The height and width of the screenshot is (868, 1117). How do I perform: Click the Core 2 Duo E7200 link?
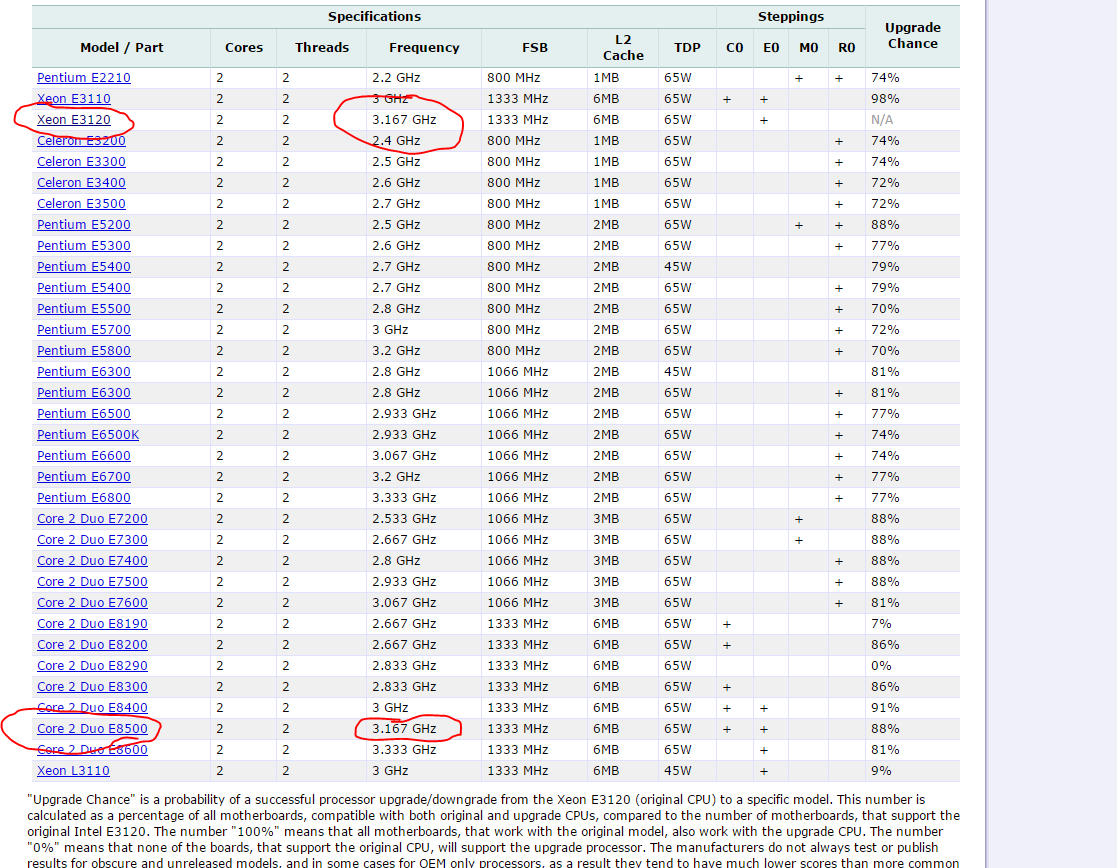(92, 519)
